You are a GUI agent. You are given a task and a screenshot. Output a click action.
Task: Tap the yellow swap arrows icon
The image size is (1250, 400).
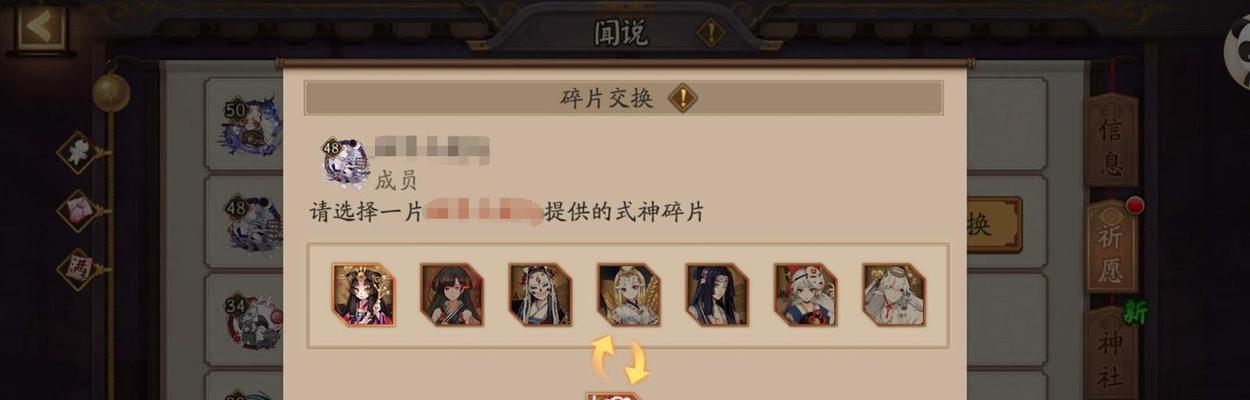tap(620, 360)
